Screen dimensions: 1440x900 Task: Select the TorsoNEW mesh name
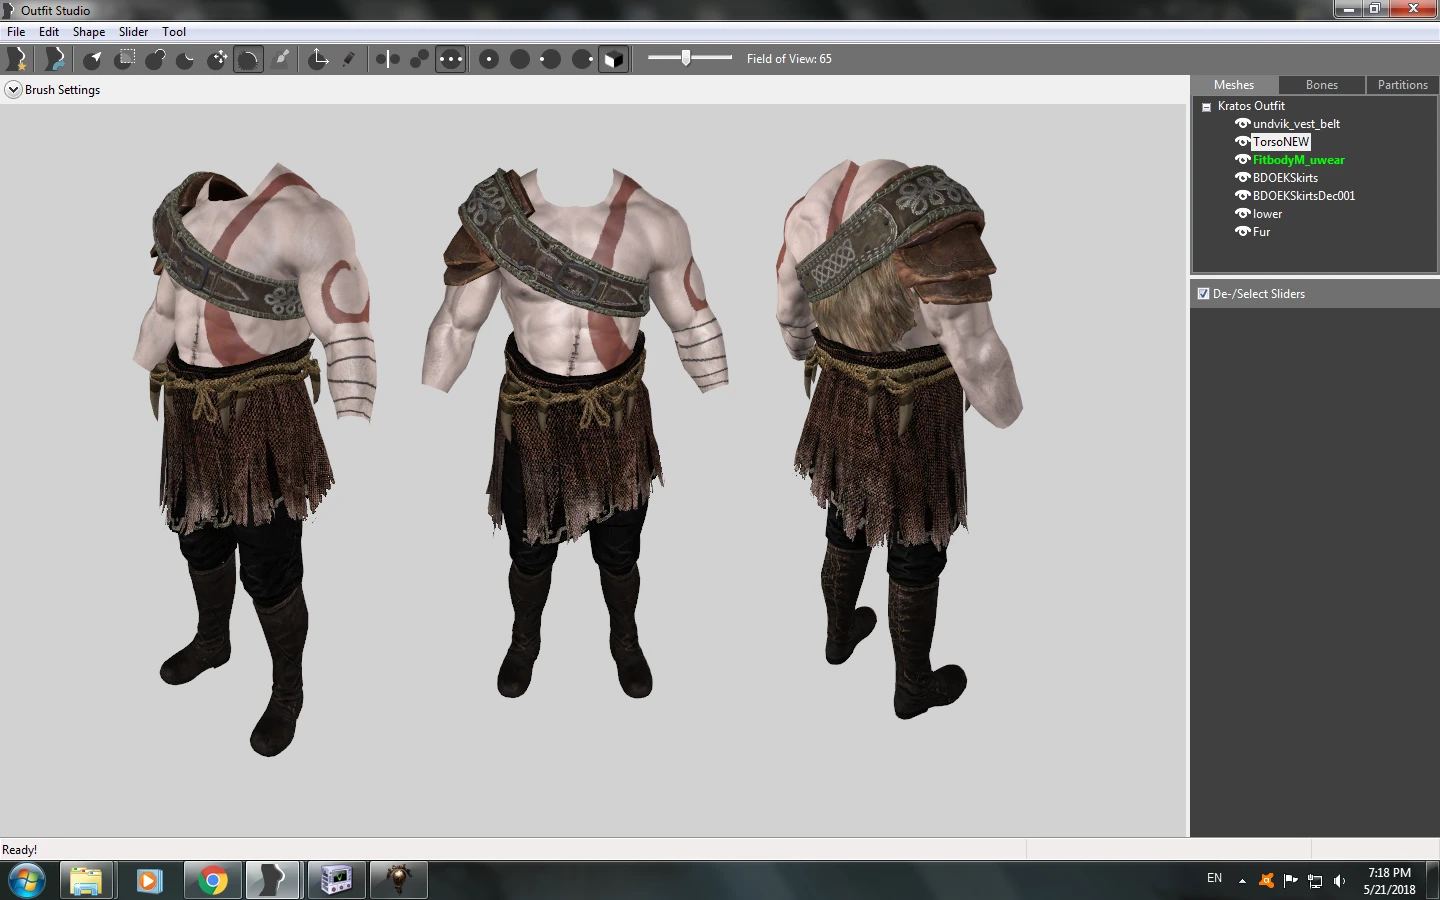pyautogui.click(x=1281, y=142)
